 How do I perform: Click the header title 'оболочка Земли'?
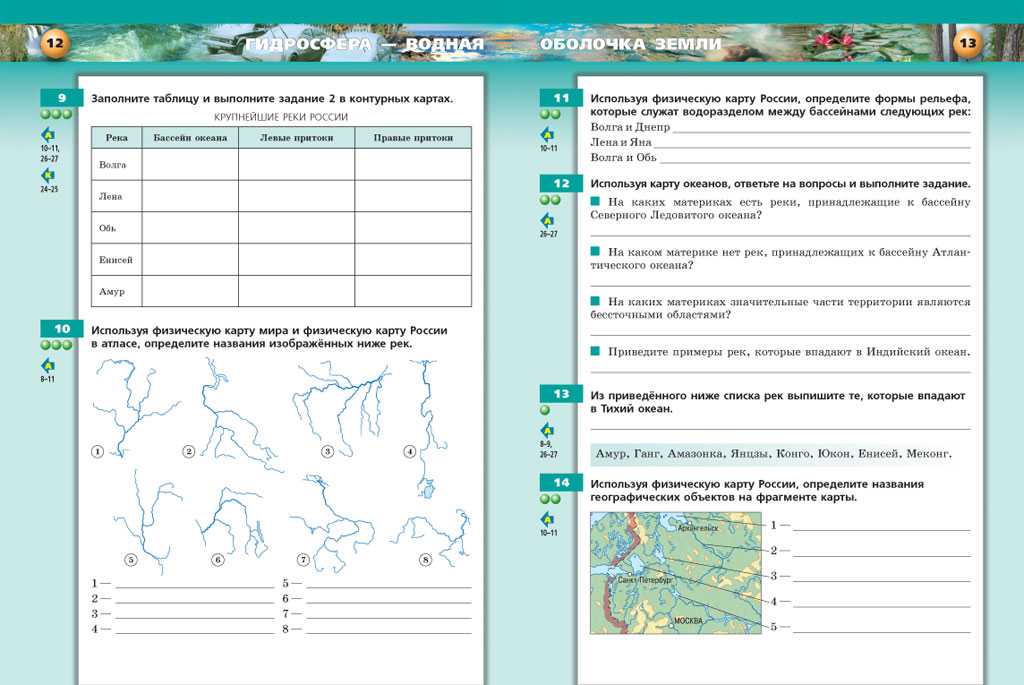(x=631, y=44)
